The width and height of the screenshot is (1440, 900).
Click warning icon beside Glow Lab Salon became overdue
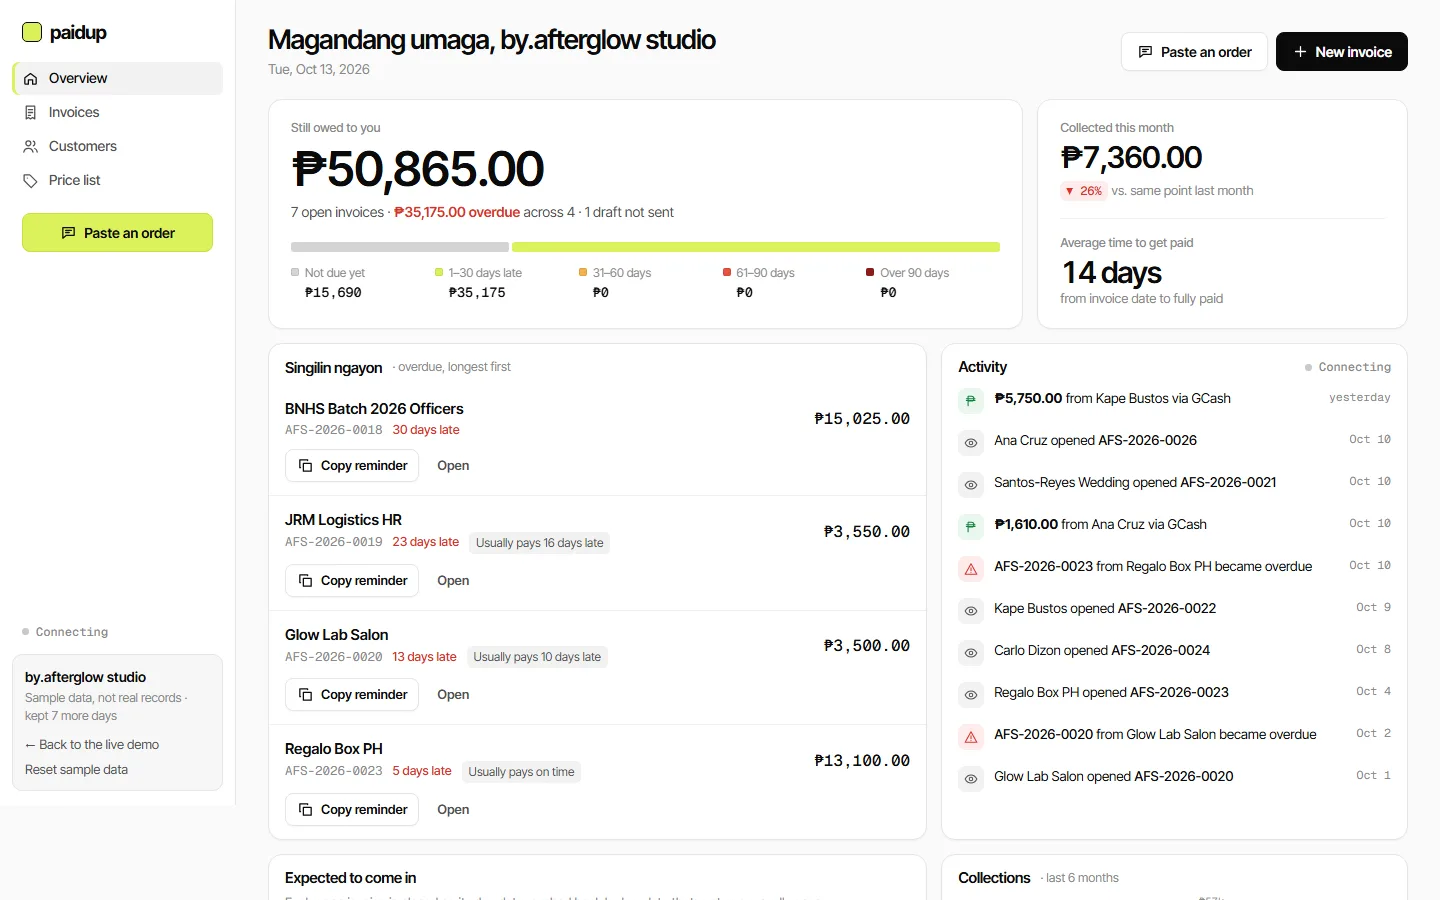970,736
